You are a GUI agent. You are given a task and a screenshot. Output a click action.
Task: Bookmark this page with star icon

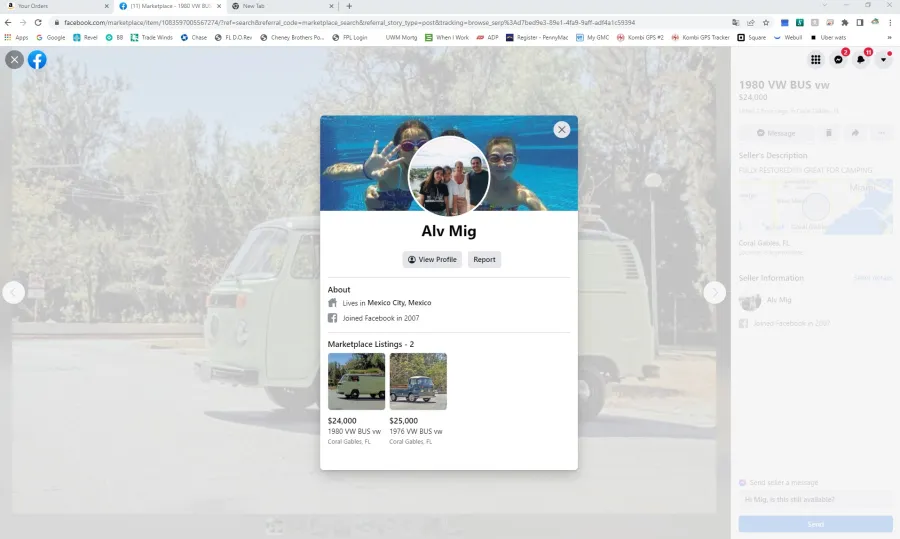tap(766, 22)
